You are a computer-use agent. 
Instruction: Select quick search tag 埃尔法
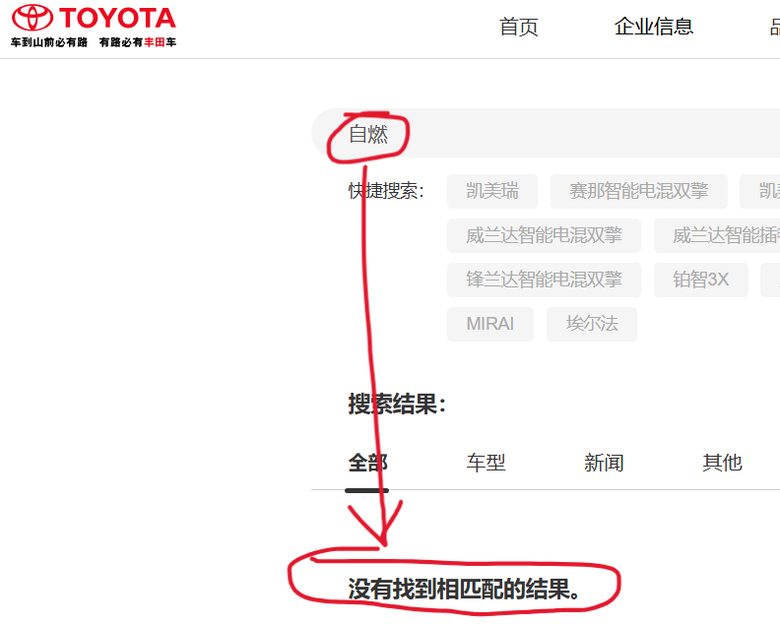591,324
